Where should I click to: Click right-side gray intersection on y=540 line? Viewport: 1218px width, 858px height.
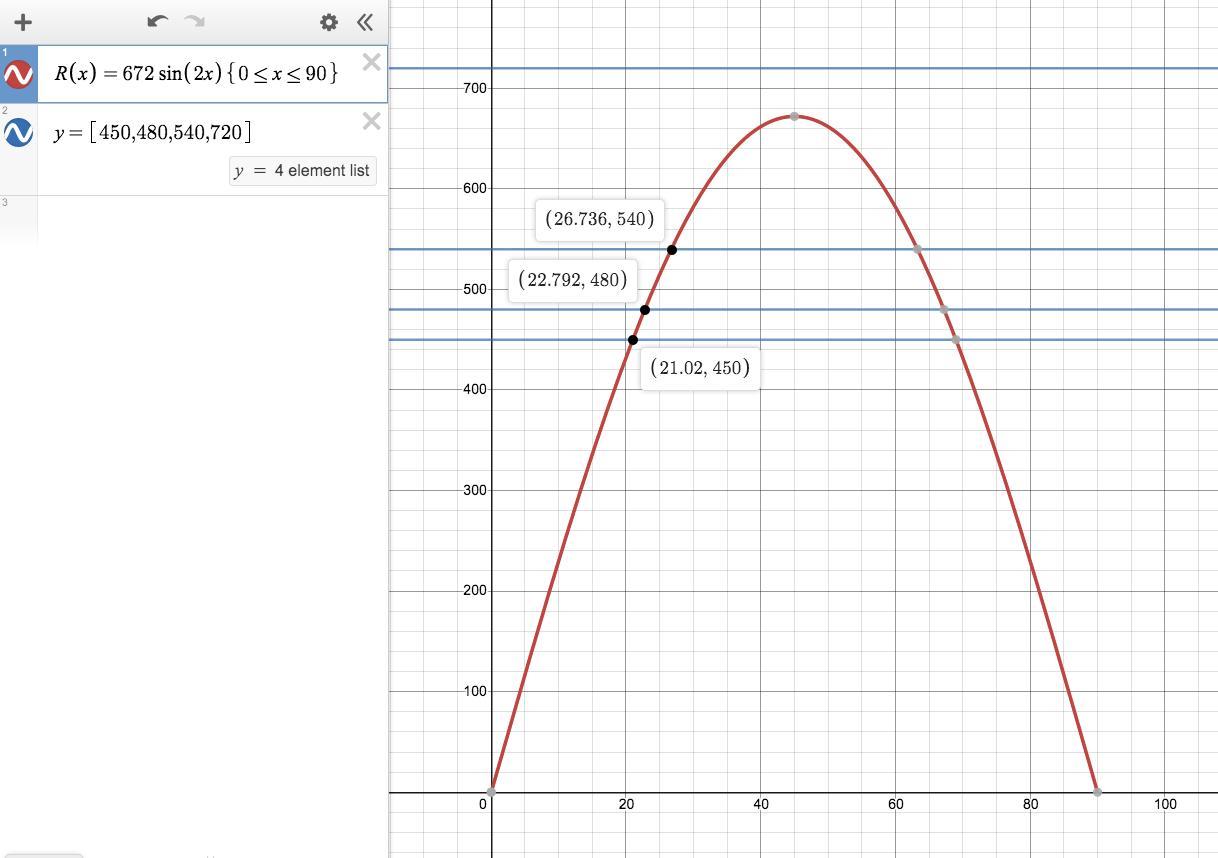click(x=917, y=249)
